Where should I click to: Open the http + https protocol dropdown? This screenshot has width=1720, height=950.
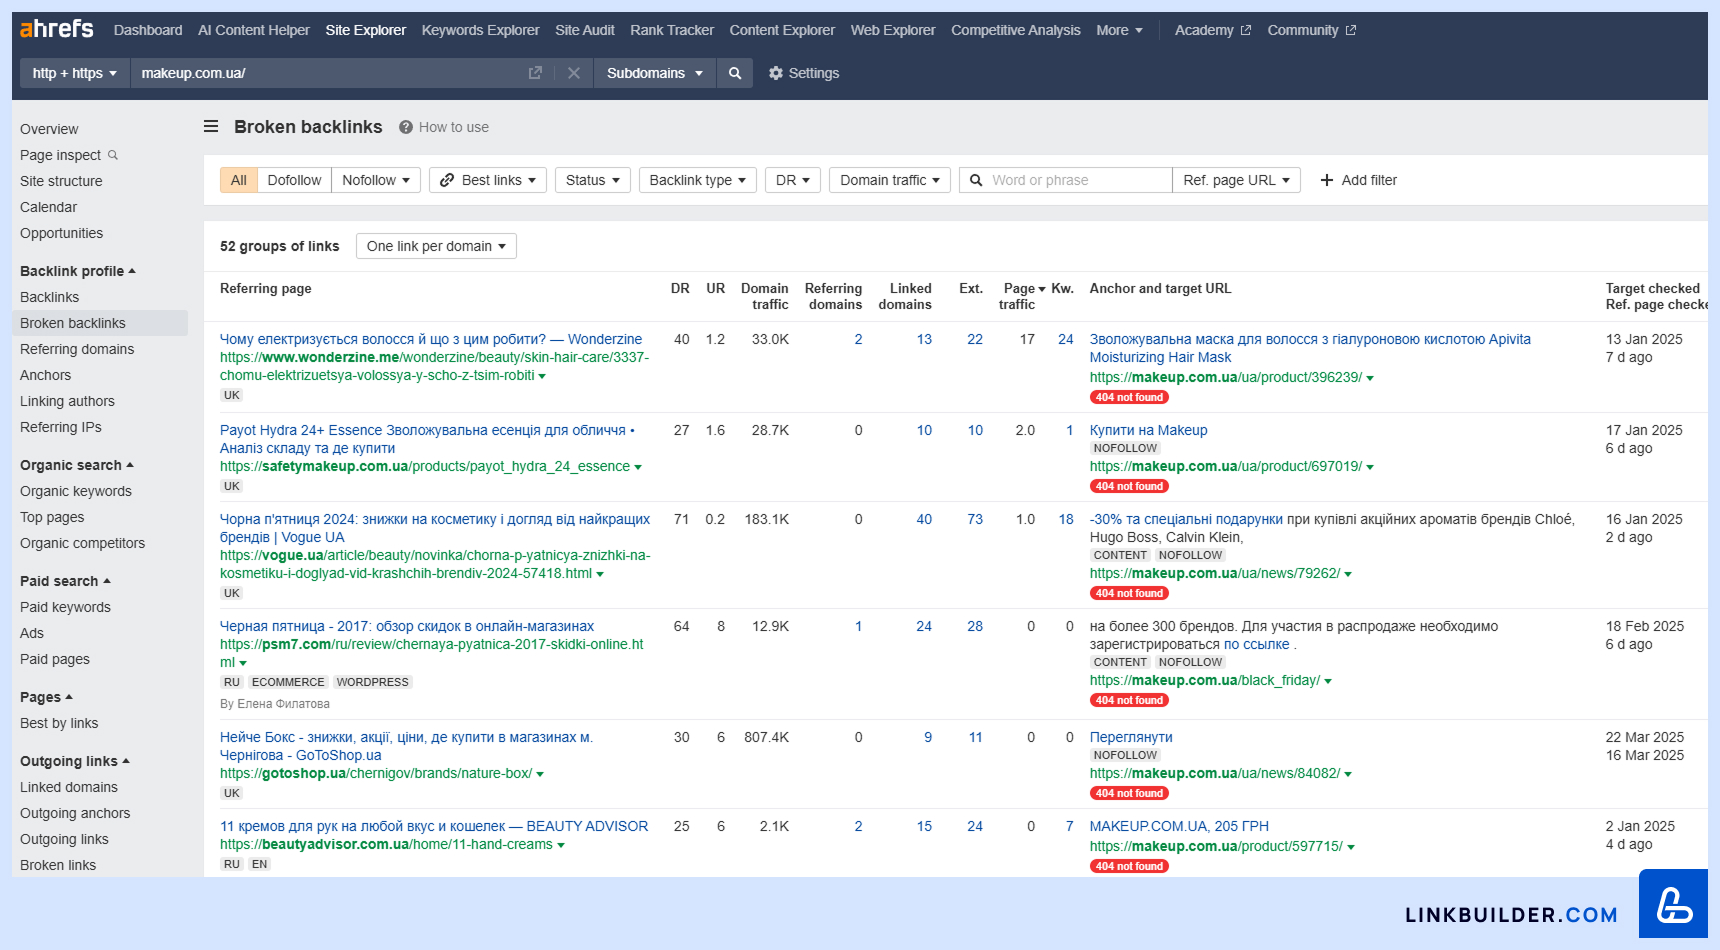coord(75,73)
